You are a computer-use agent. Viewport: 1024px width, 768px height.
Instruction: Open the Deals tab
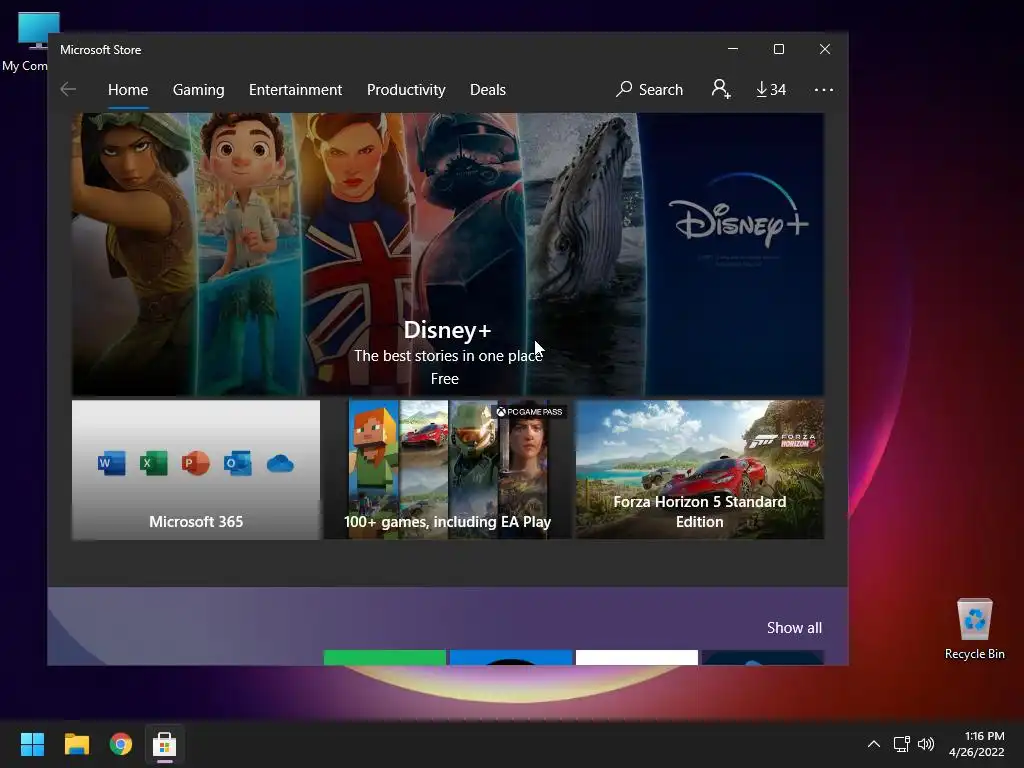pyautogui.click(x=488, y=89)
